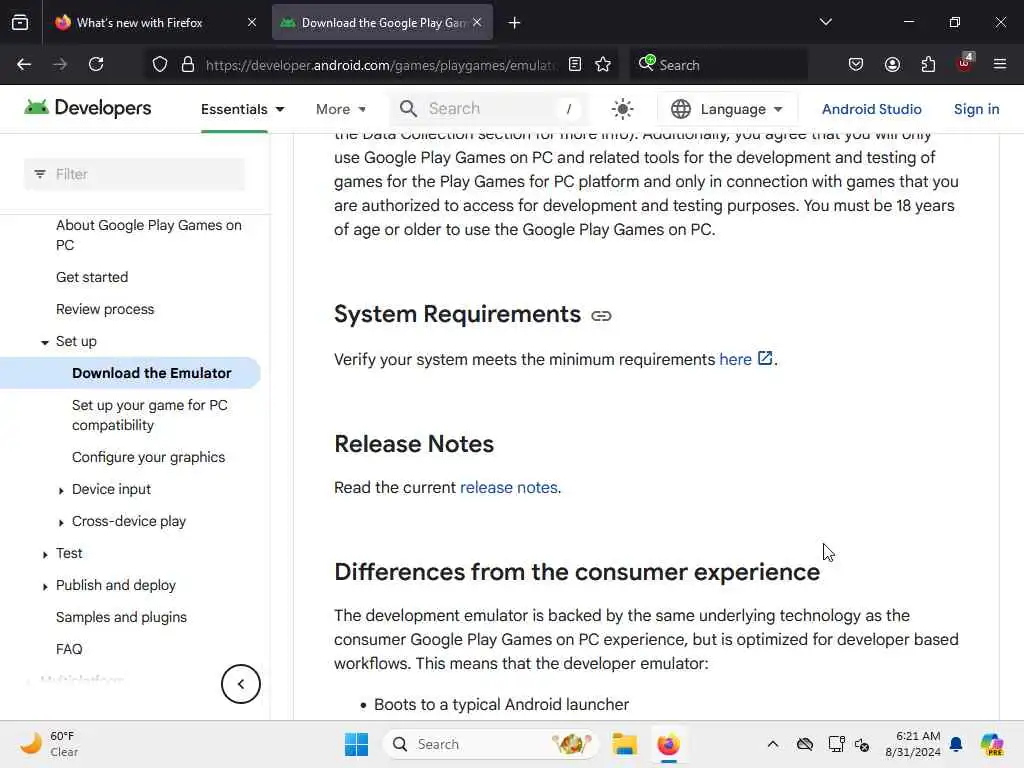Image resolution: width=1024 pixels, height=768 pixels.
Task: Open the weather widget showing 60°F Clear
Action: pos(49,744)
